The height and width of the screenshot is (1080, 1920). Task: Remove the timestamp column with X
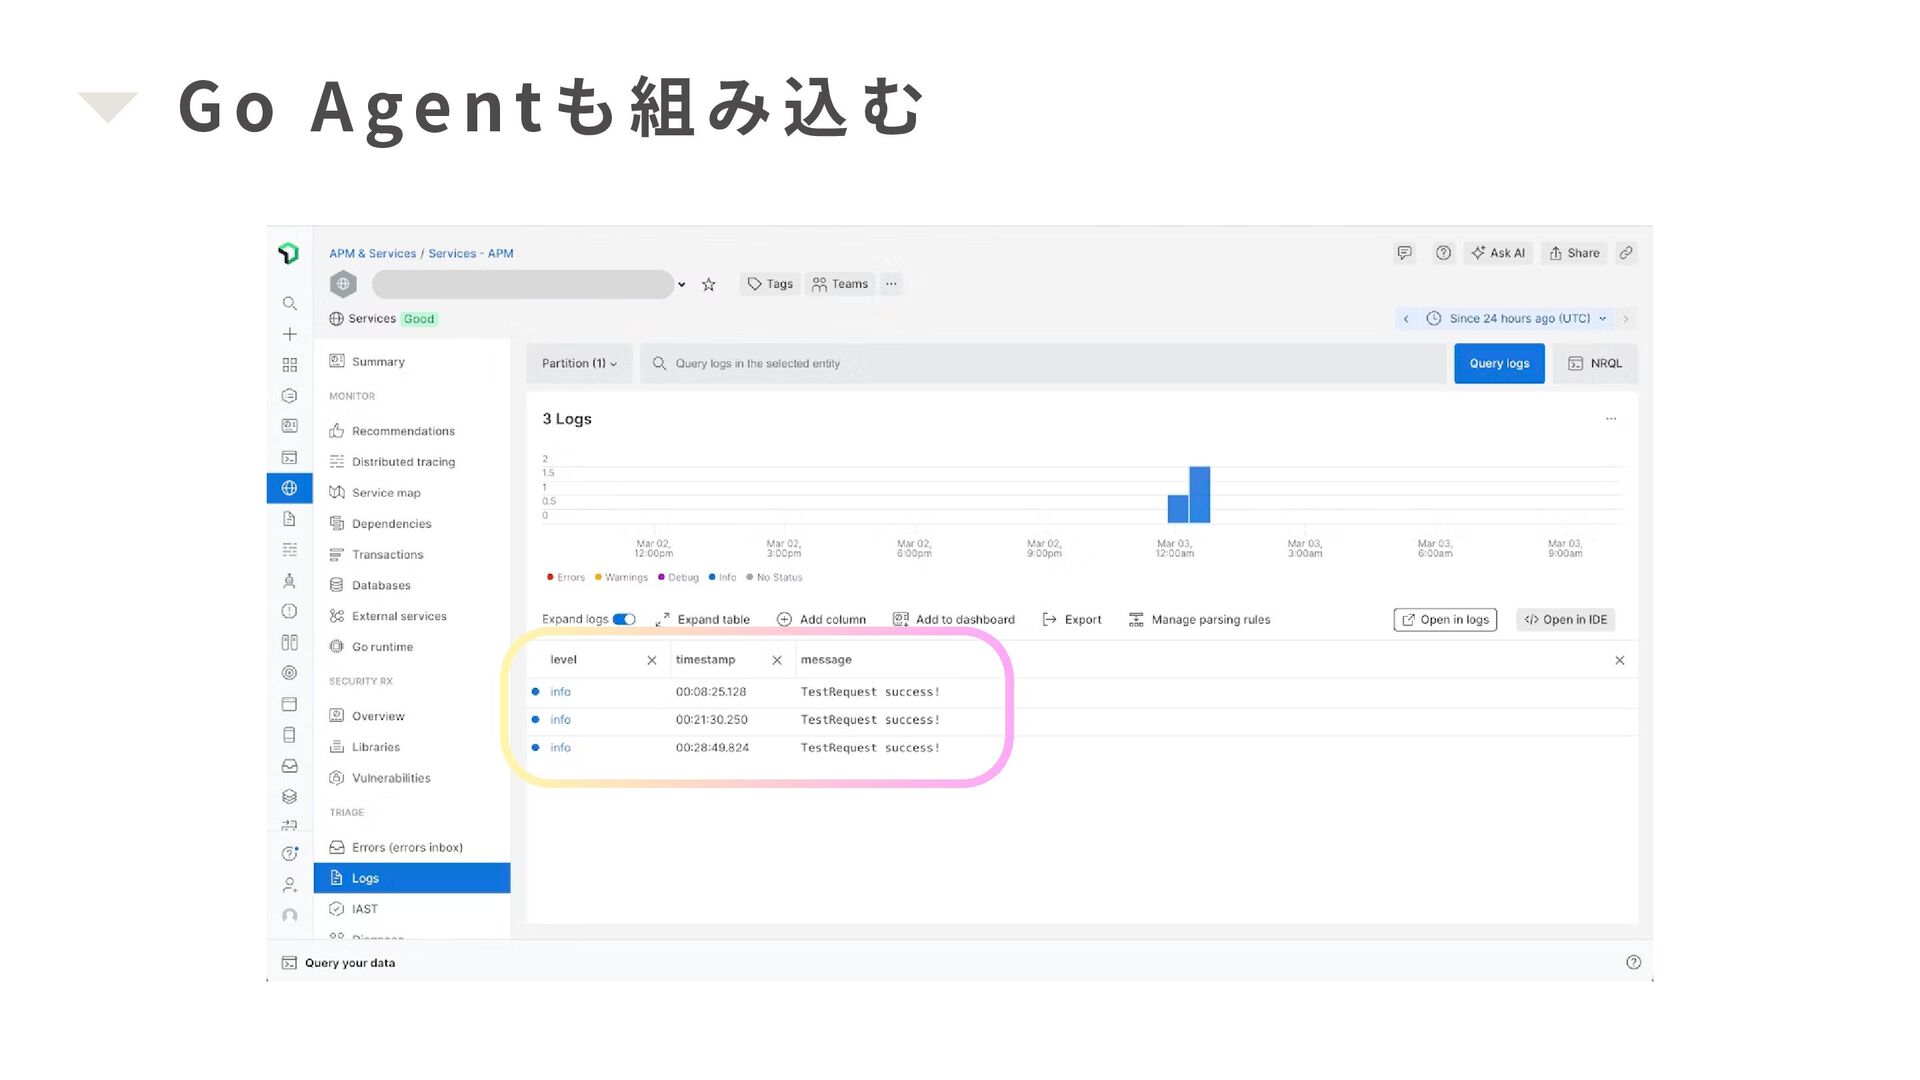click(x=777, y=660)
